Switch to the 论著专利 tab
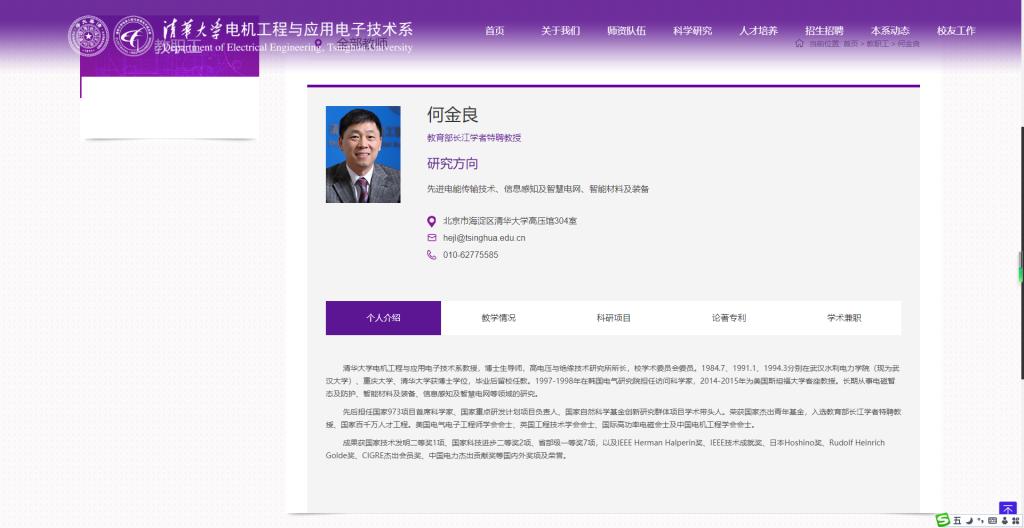1024x528 pixels. point(729,318)
